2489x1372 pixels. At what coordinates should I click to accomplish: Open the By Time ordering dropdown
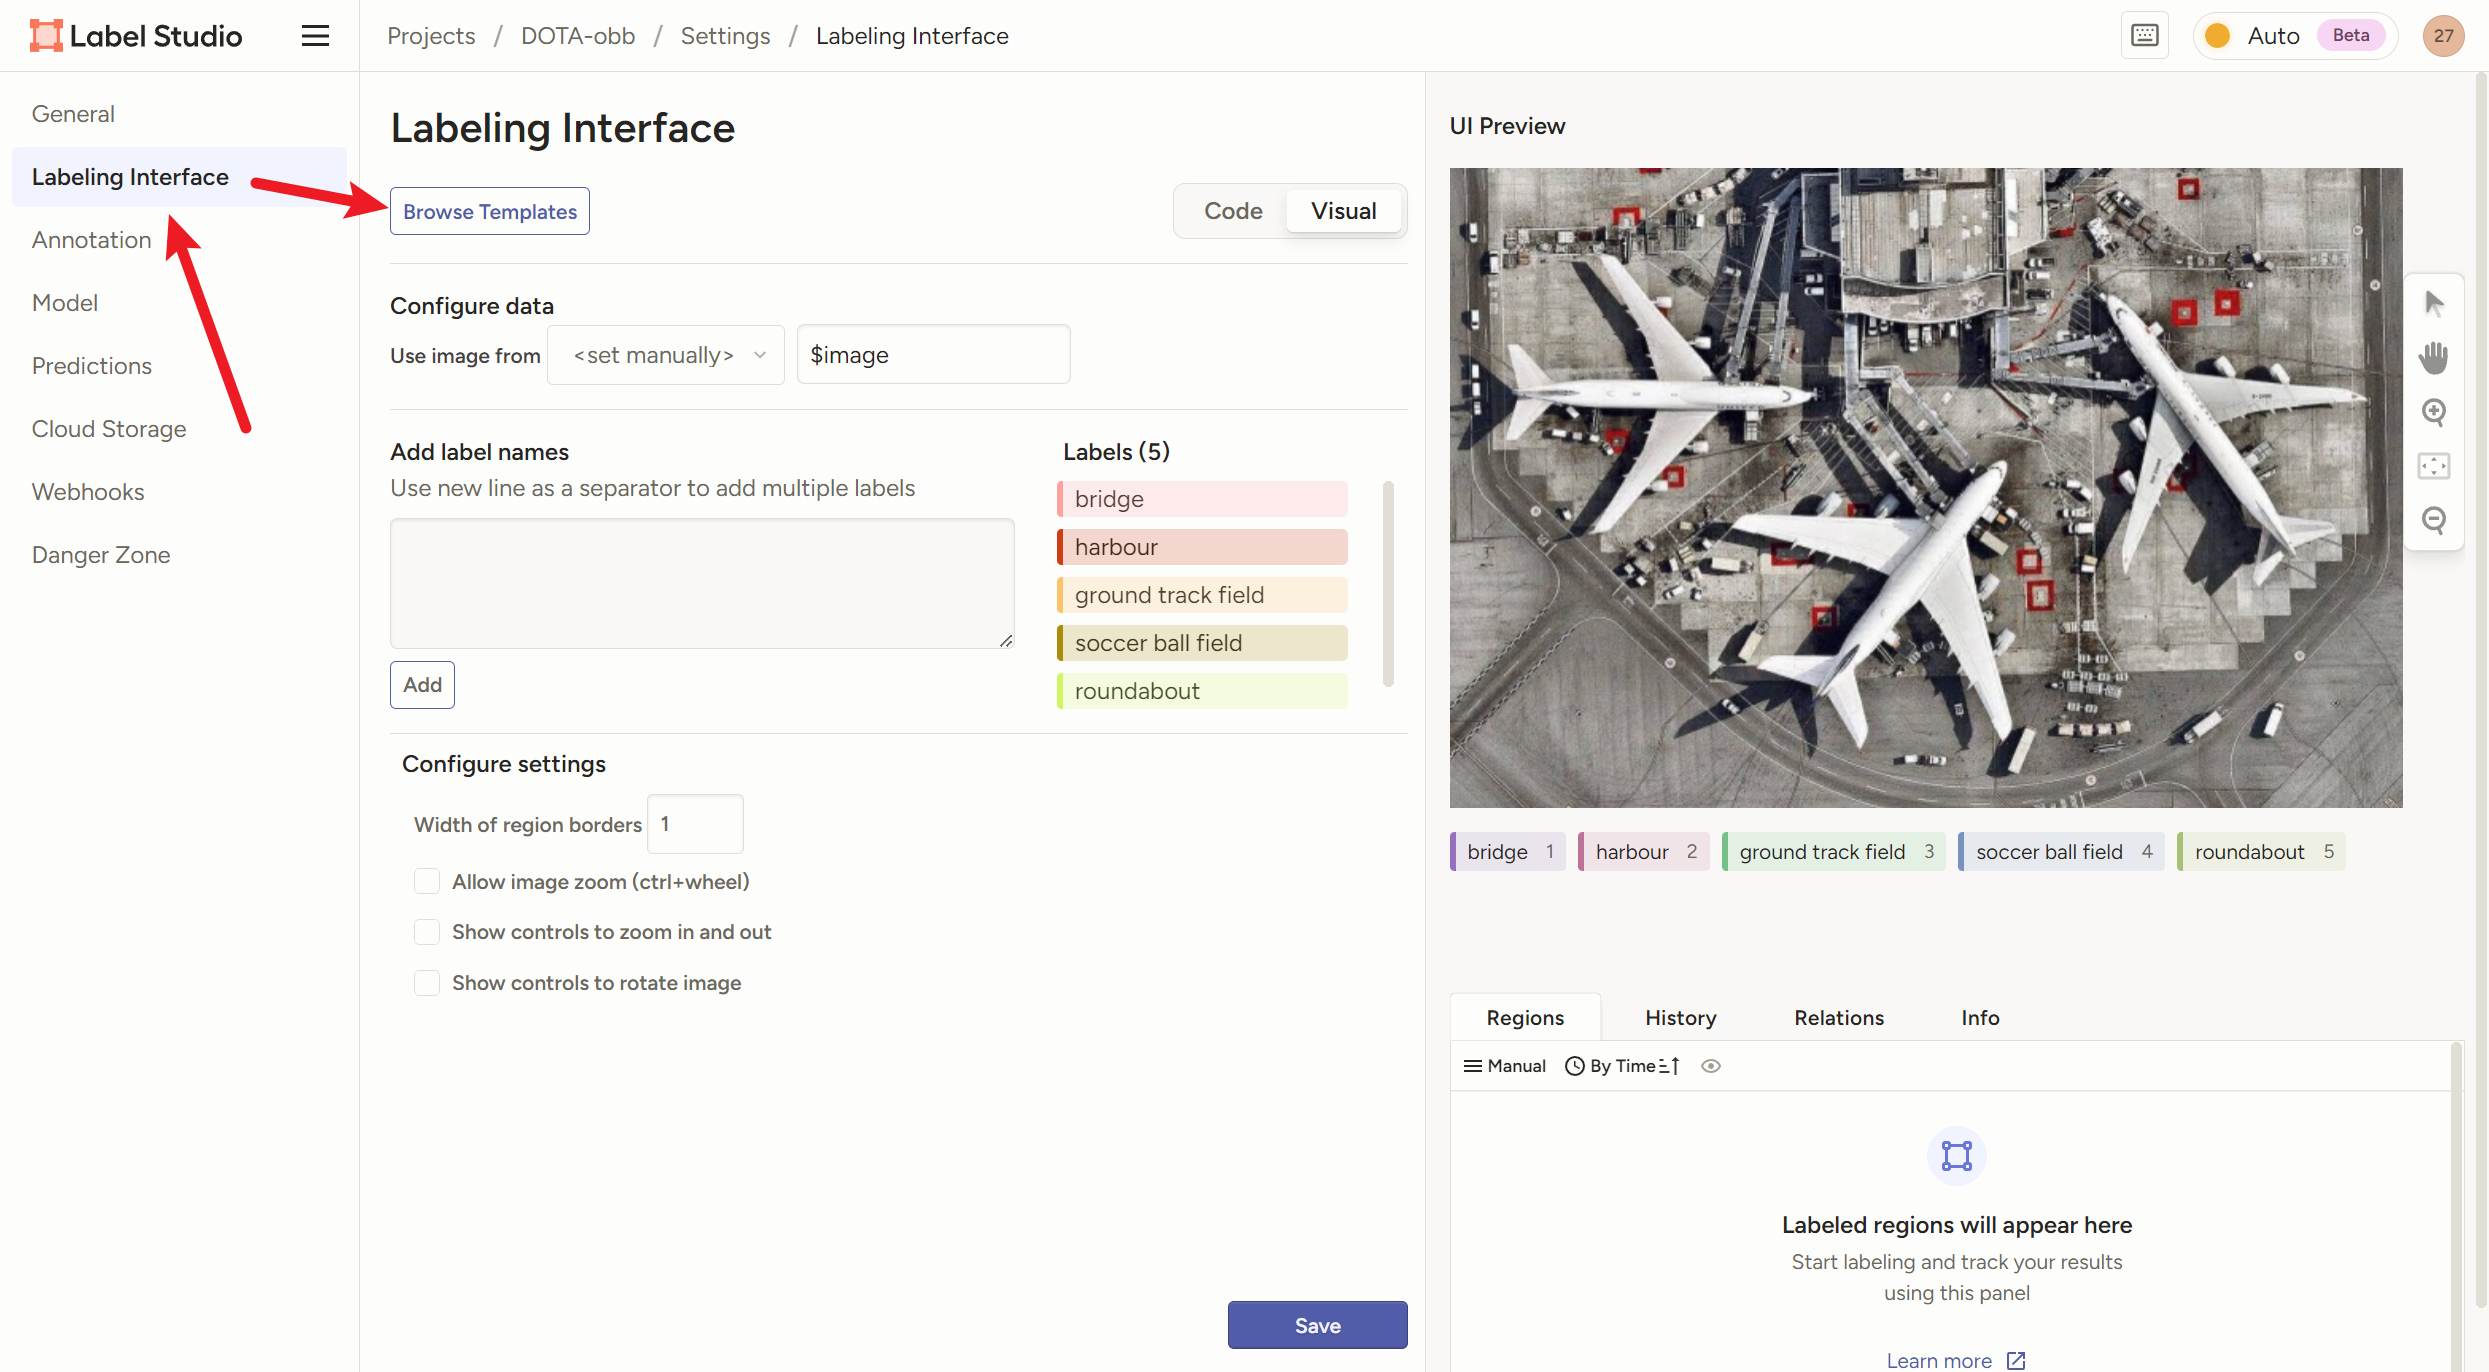[x=1621, y=1066]
